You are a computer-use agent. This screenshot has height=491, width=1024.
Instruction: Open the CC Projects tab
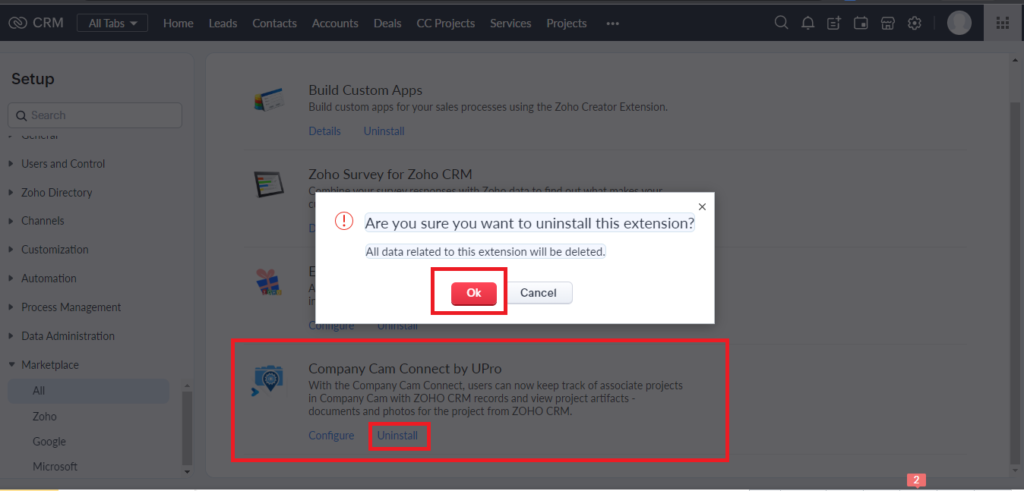445,24
